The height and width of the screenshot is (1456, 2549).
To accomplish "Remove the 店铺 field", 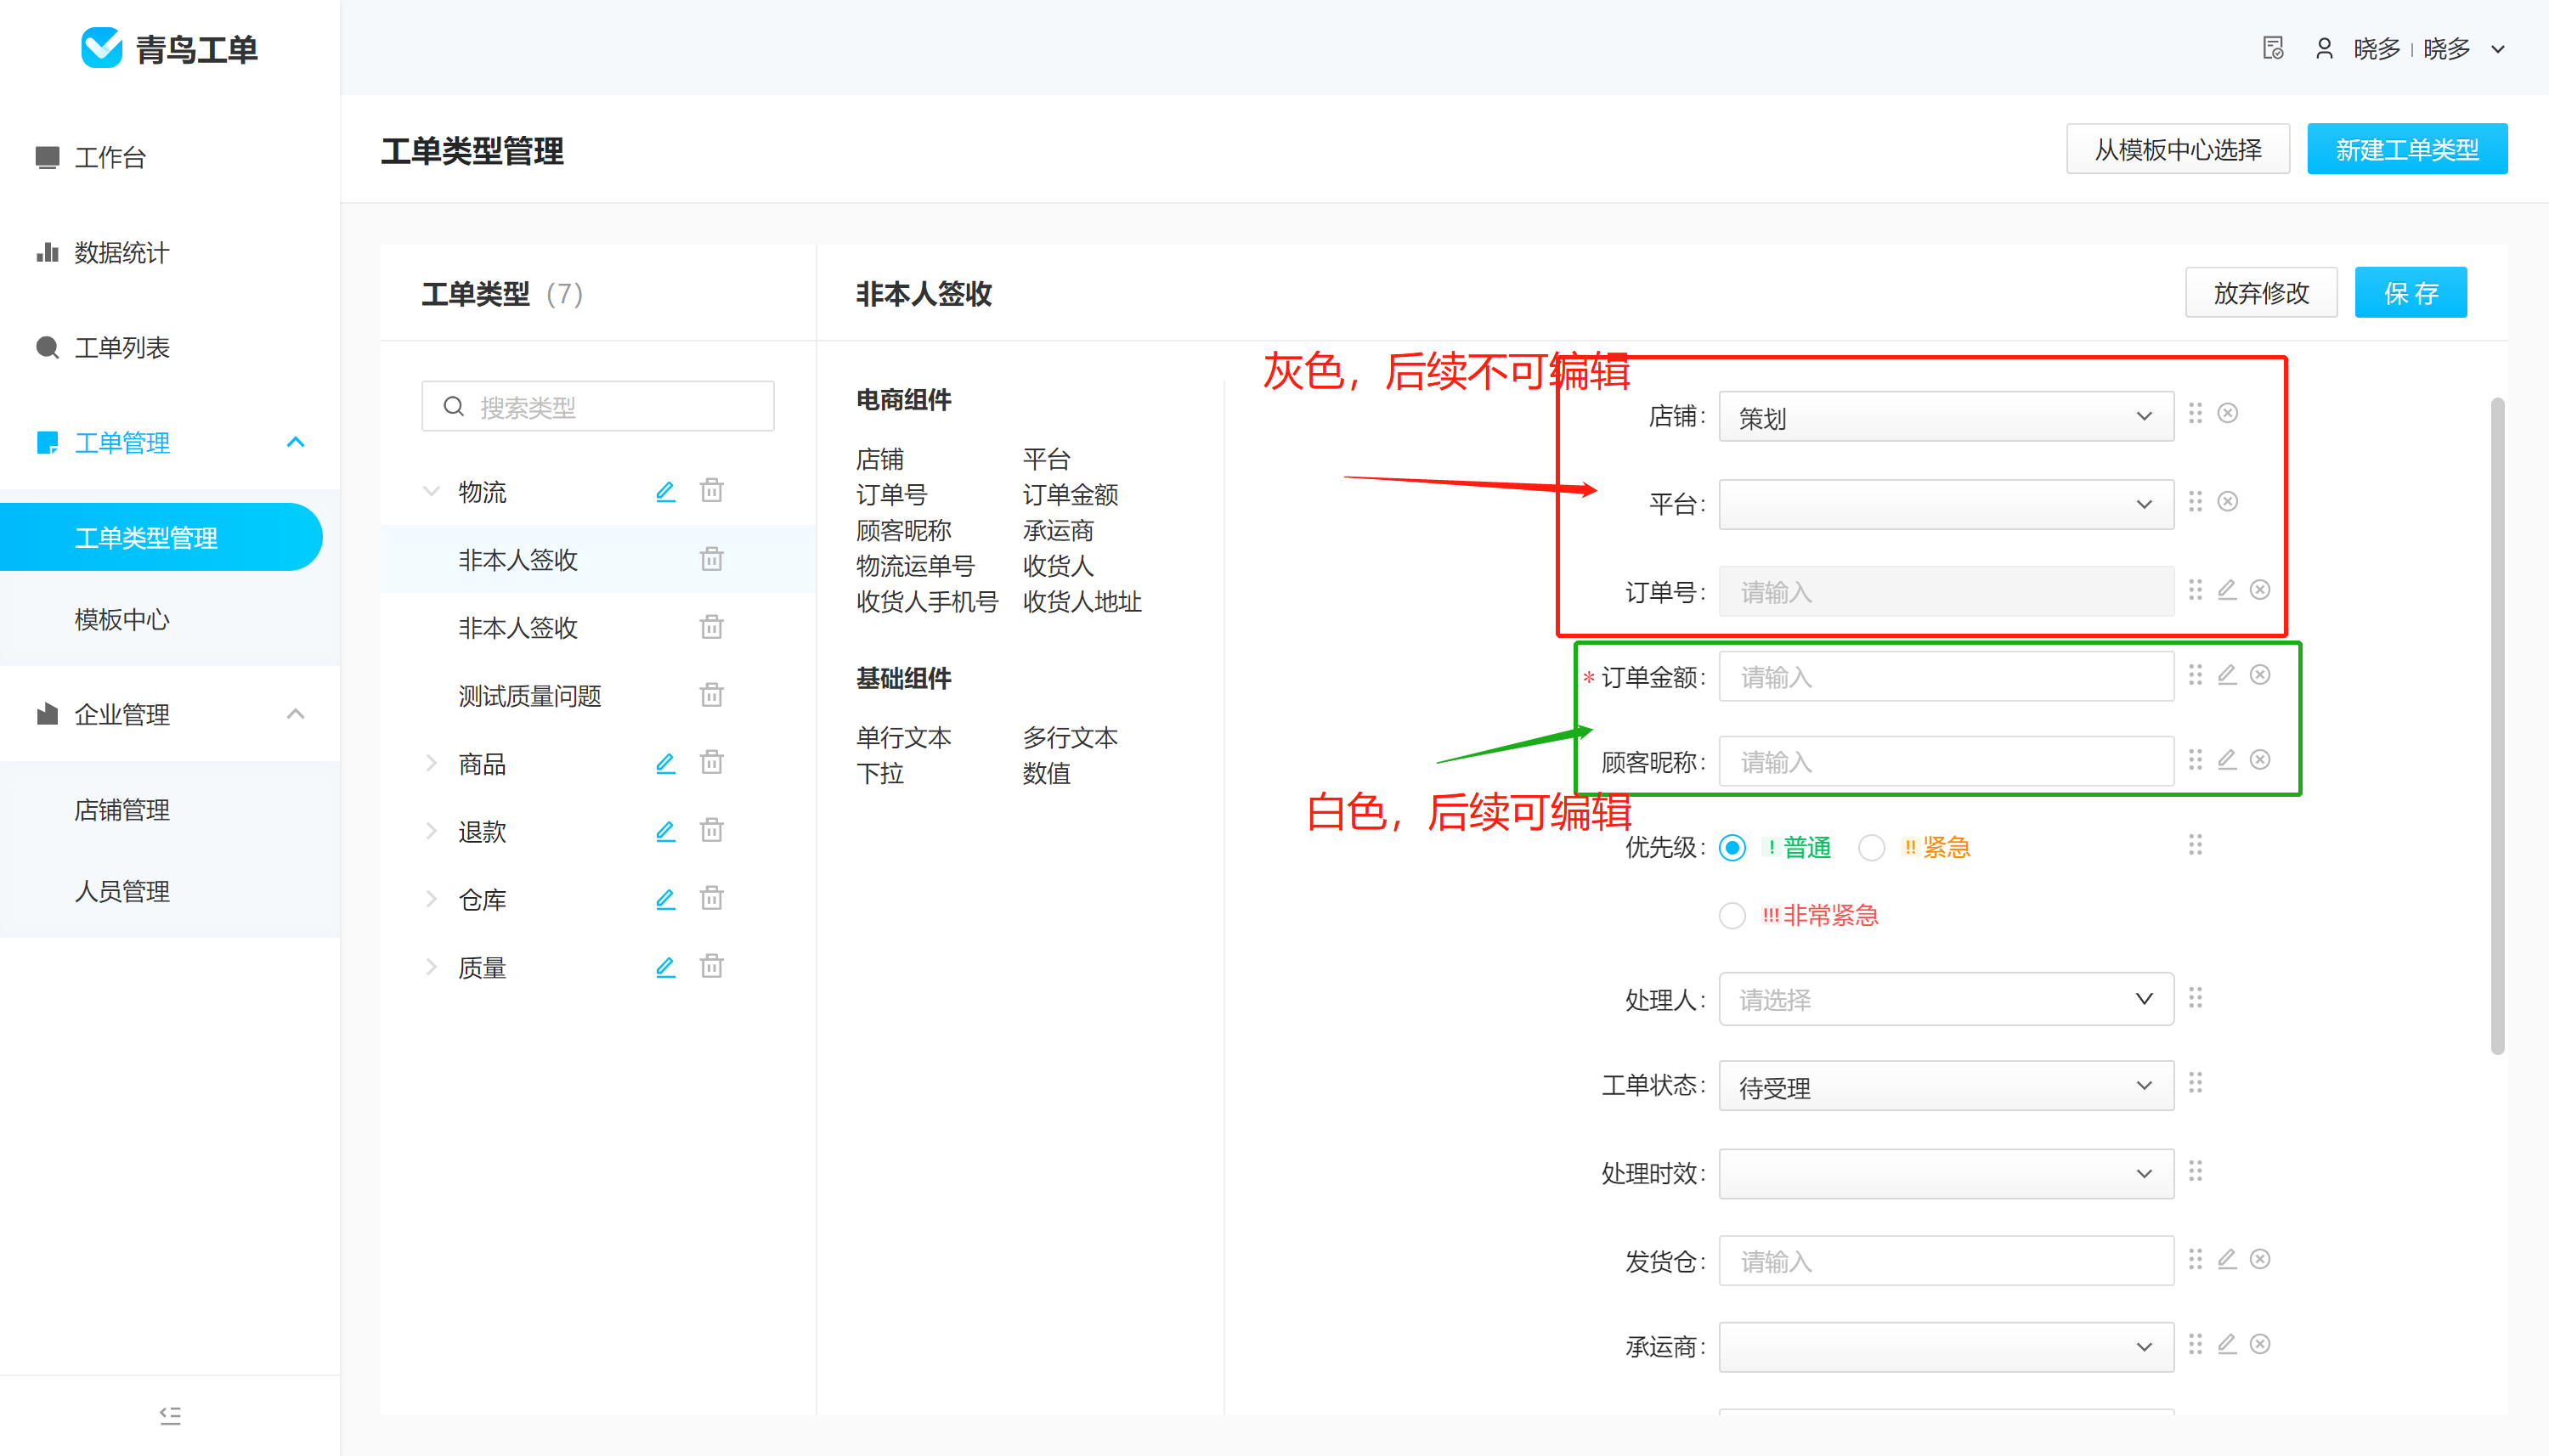I will (2228, 413).
